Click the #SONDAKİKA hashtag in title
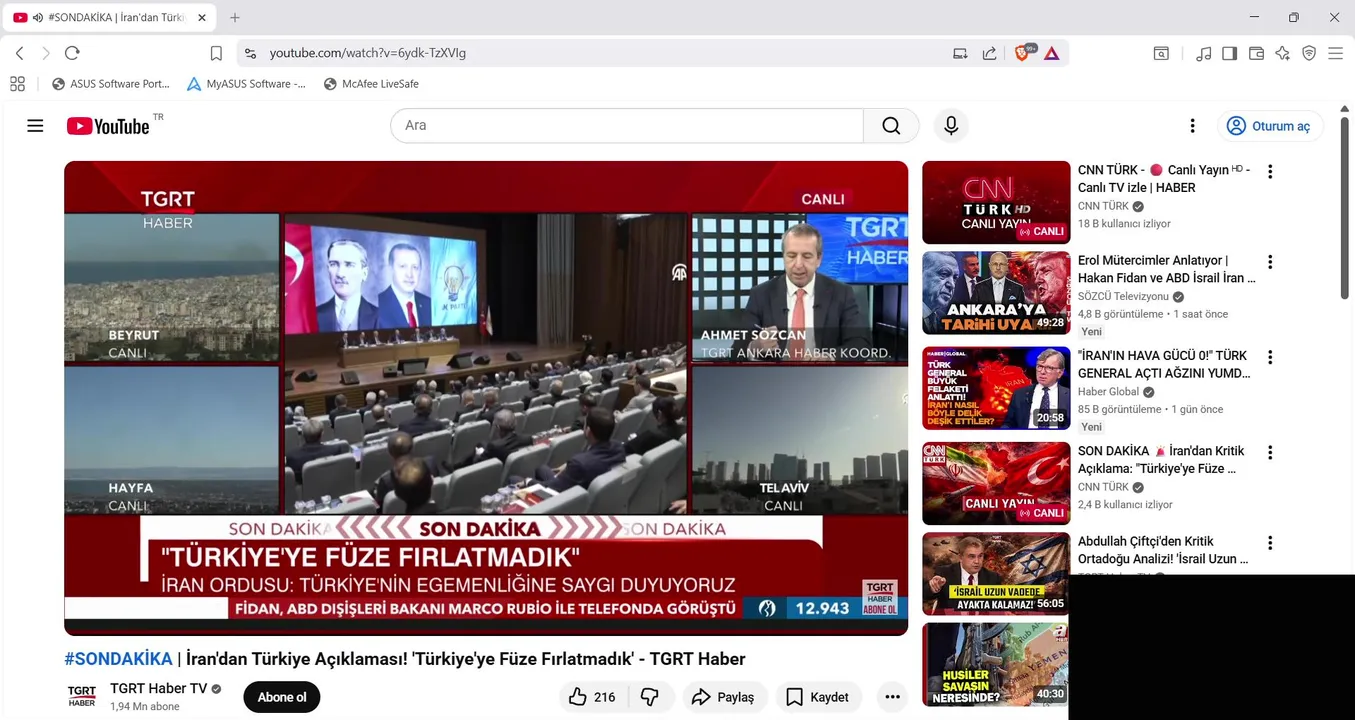 [x=118, y=659]
